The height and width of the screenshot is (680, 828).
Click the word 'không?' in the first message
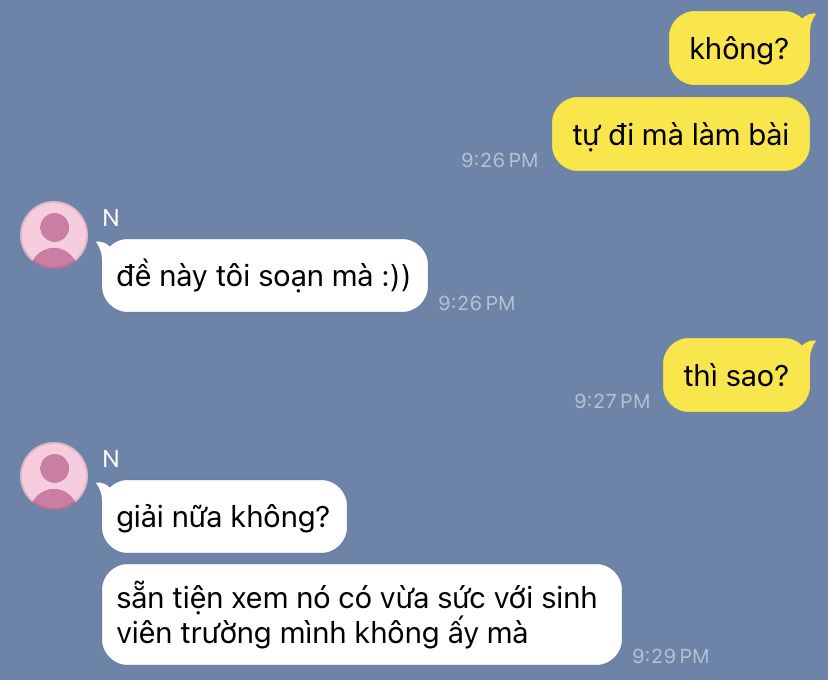(739, 49)
